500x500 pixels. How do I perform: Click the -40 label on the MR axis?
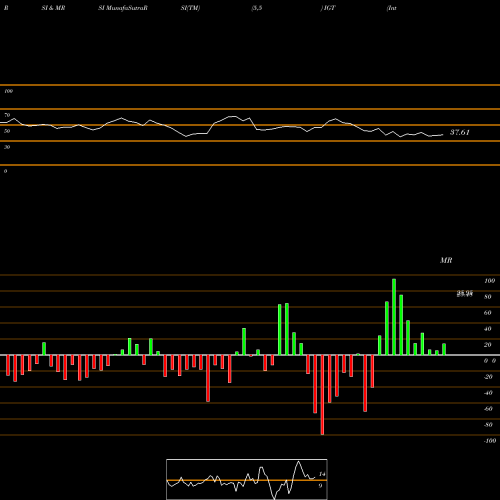click(488, 393)
